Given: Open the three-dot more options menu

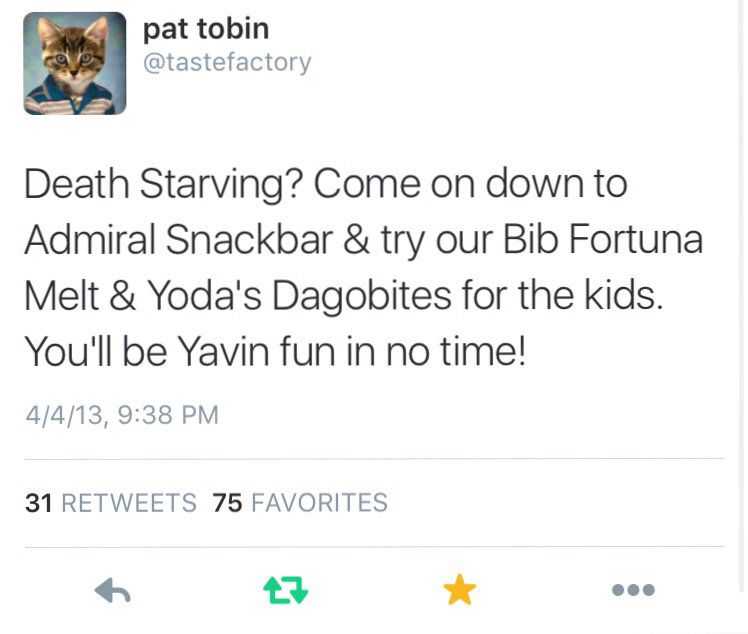Looking at the screenshot, I should (x=634, y=591).
